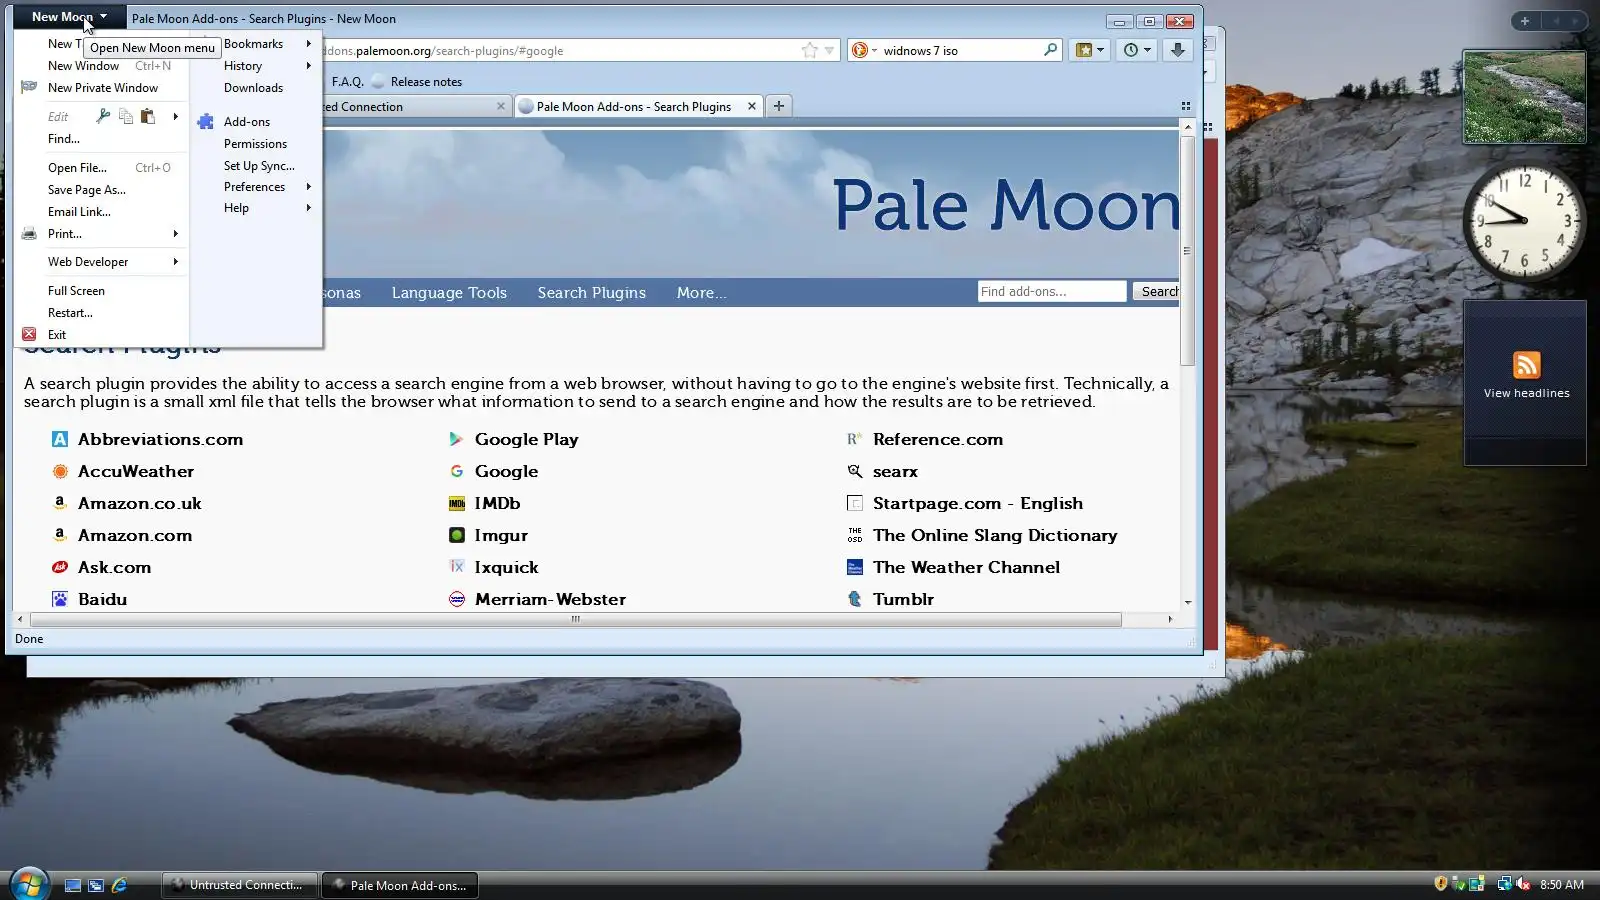The width and height of the screenshot is (1600, 900).
Task: Click the Search add-ons button
Action: coord(1157,291)
